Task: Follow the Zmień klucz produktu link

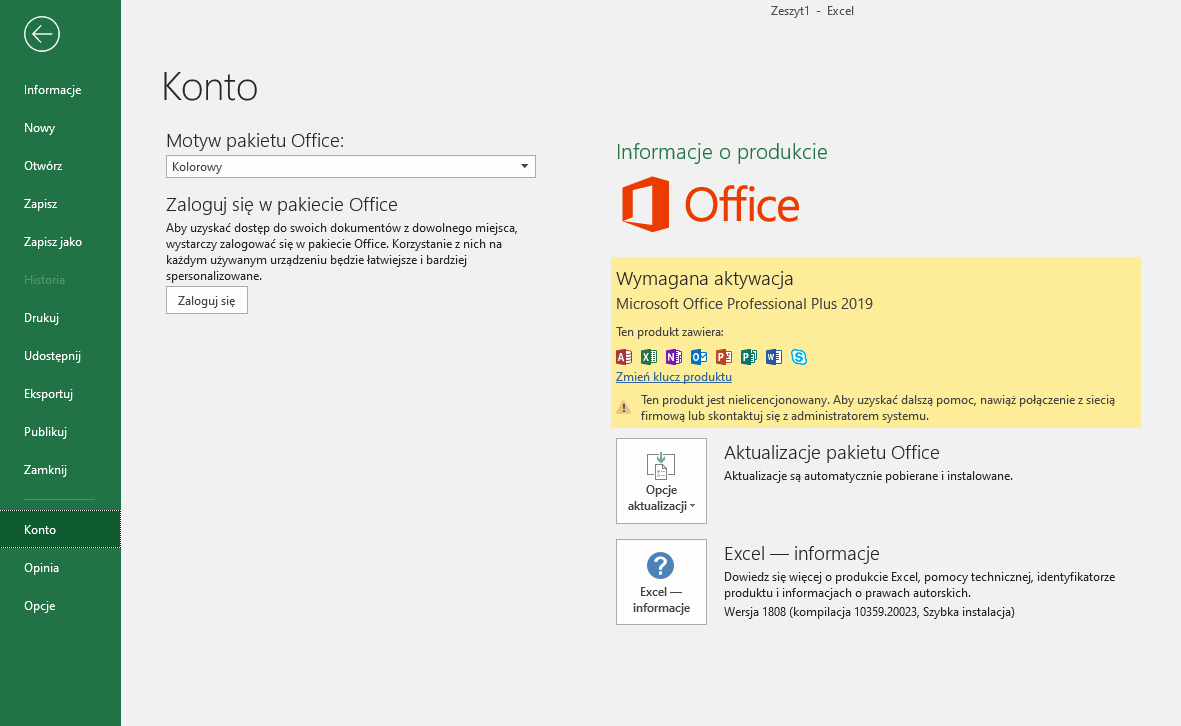Action: (673, 377)
